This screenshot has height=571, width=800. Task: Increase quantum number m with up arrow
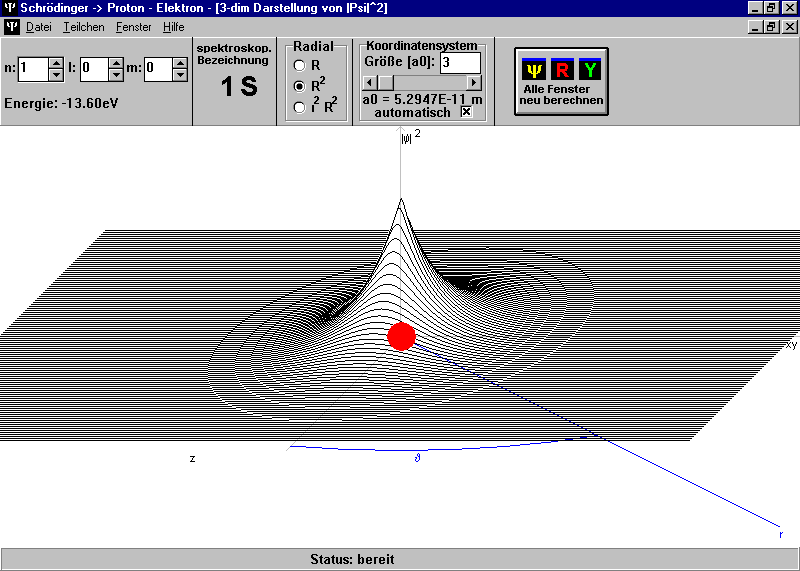point(180,63)
